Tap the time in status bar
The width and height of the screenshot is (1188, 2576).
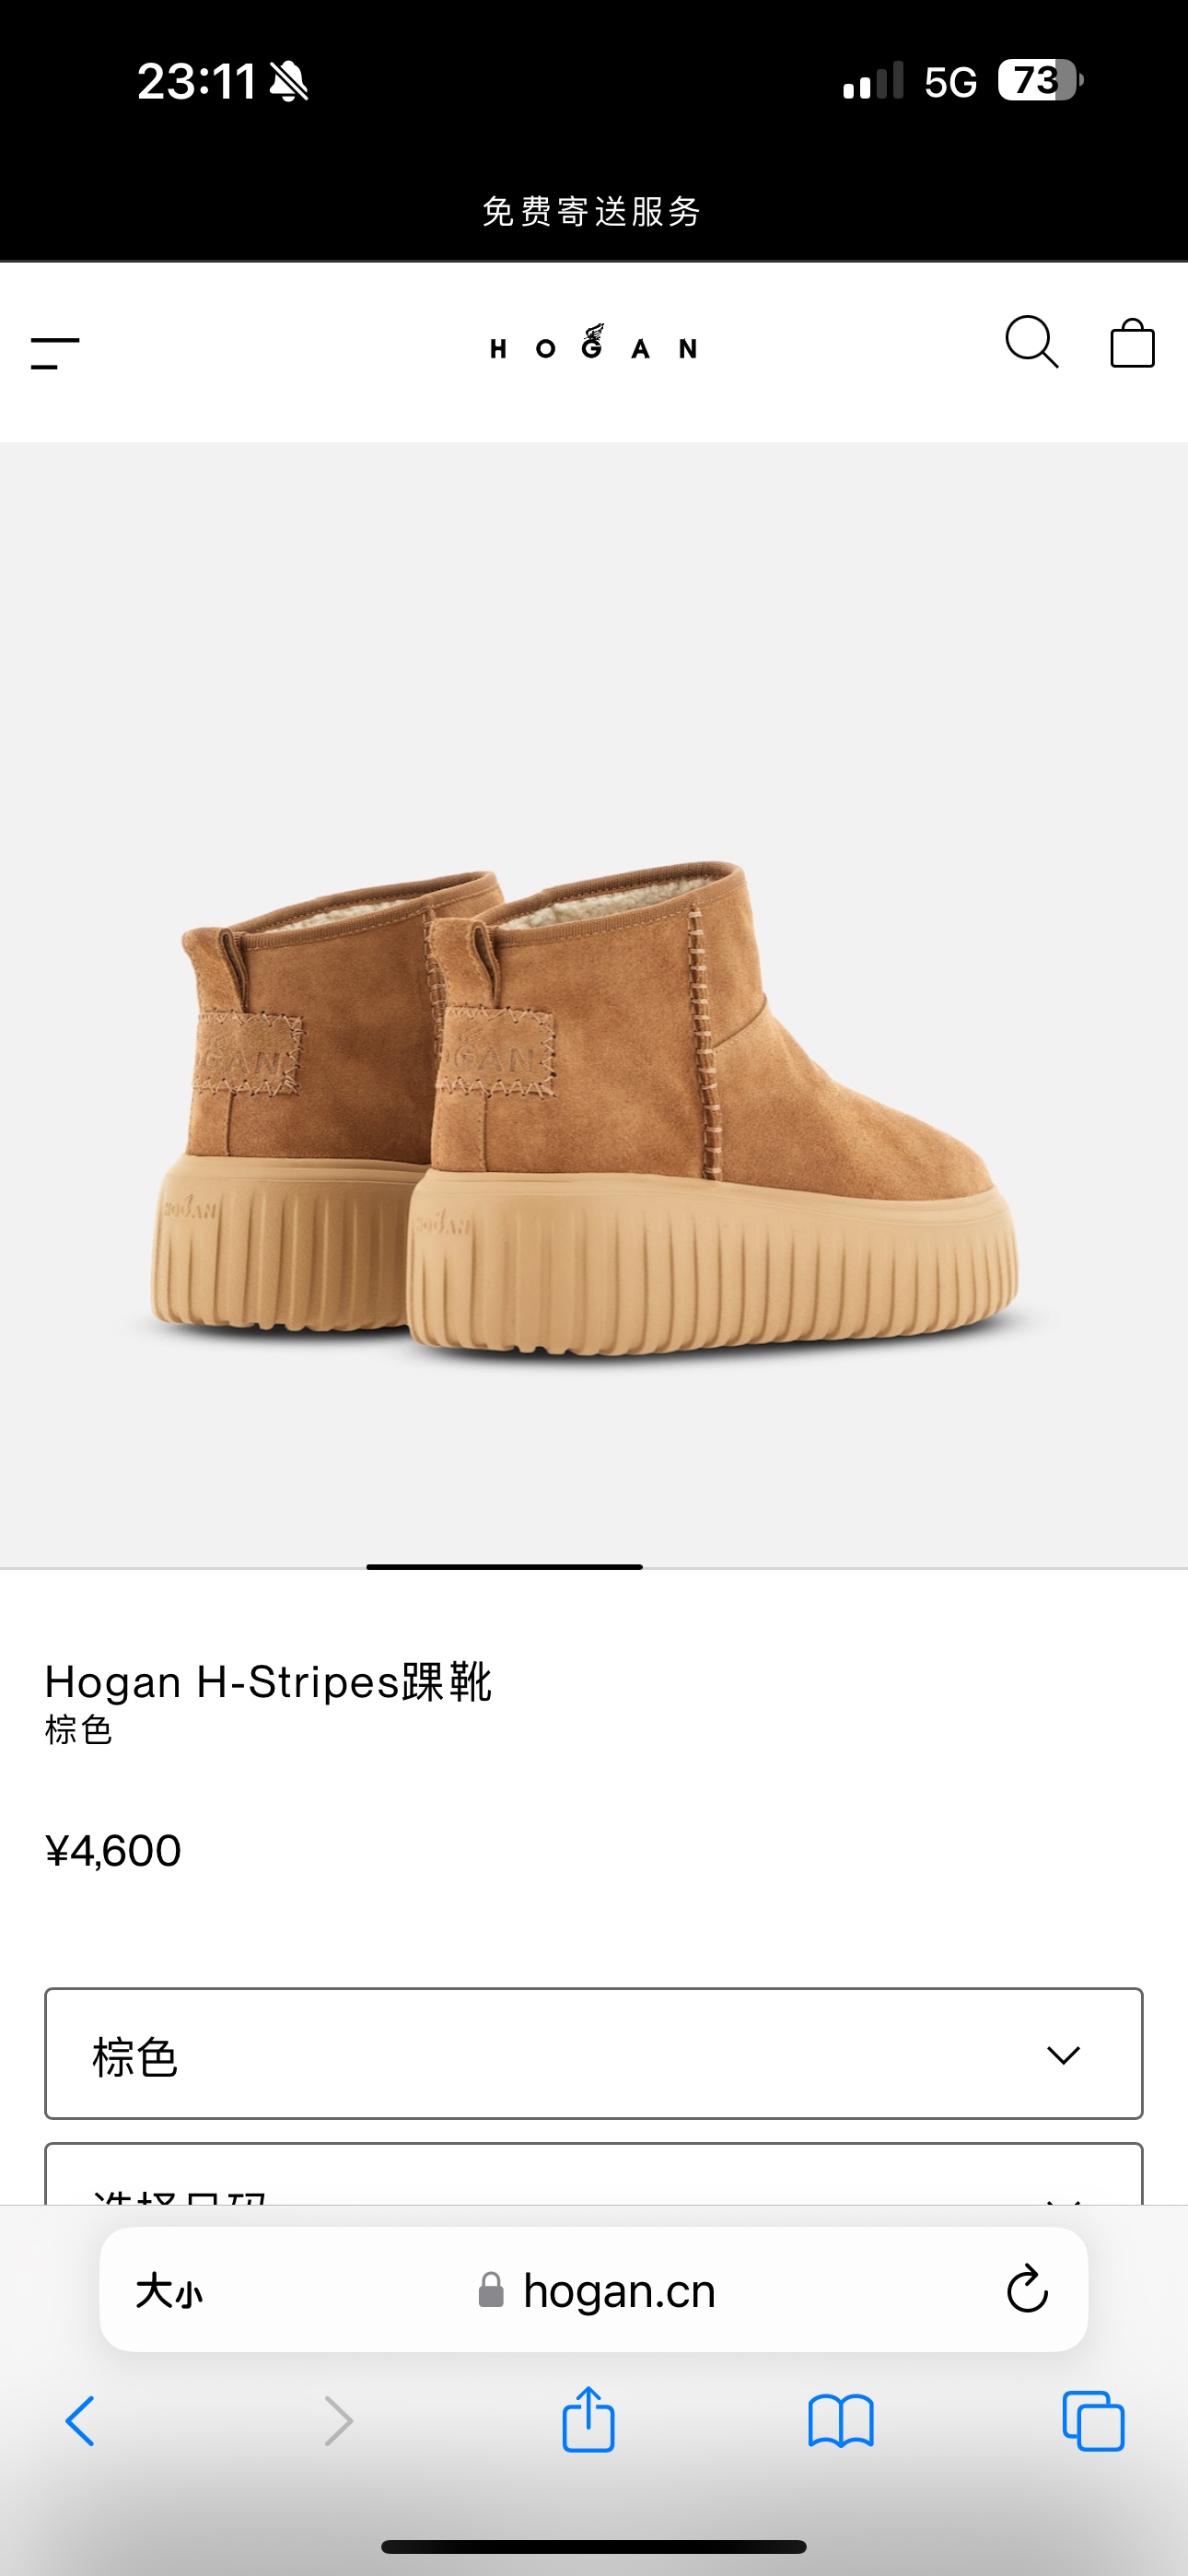pos(197,81)
